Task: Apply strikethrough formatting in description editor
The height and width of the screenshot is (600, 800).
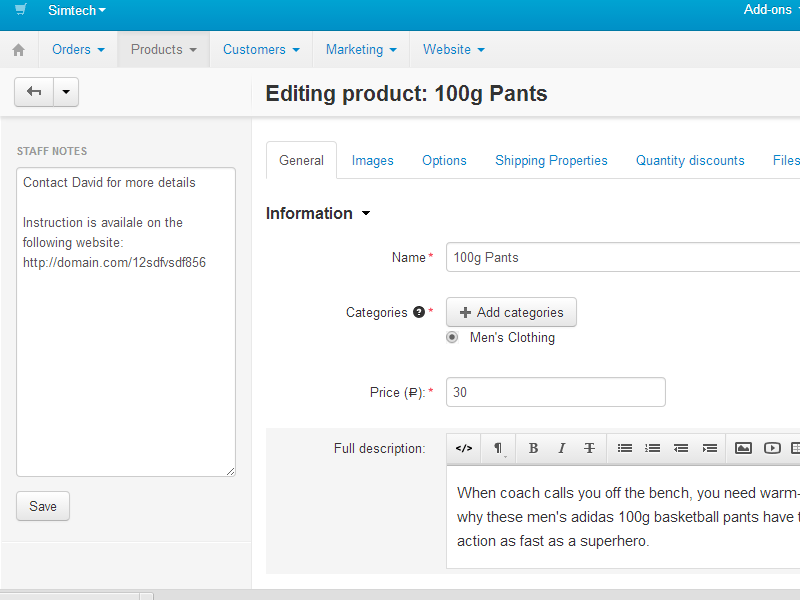Action: pos(589,448)
